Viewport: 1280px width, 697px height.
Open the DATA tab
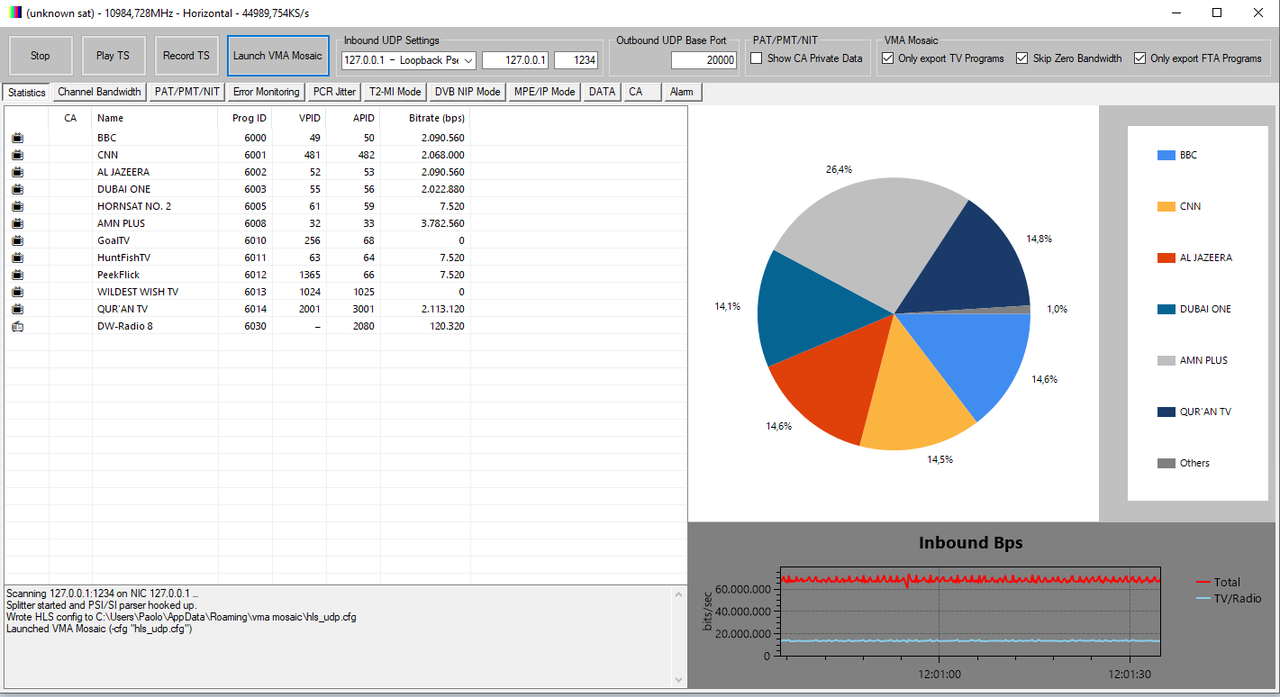[602, 92]
